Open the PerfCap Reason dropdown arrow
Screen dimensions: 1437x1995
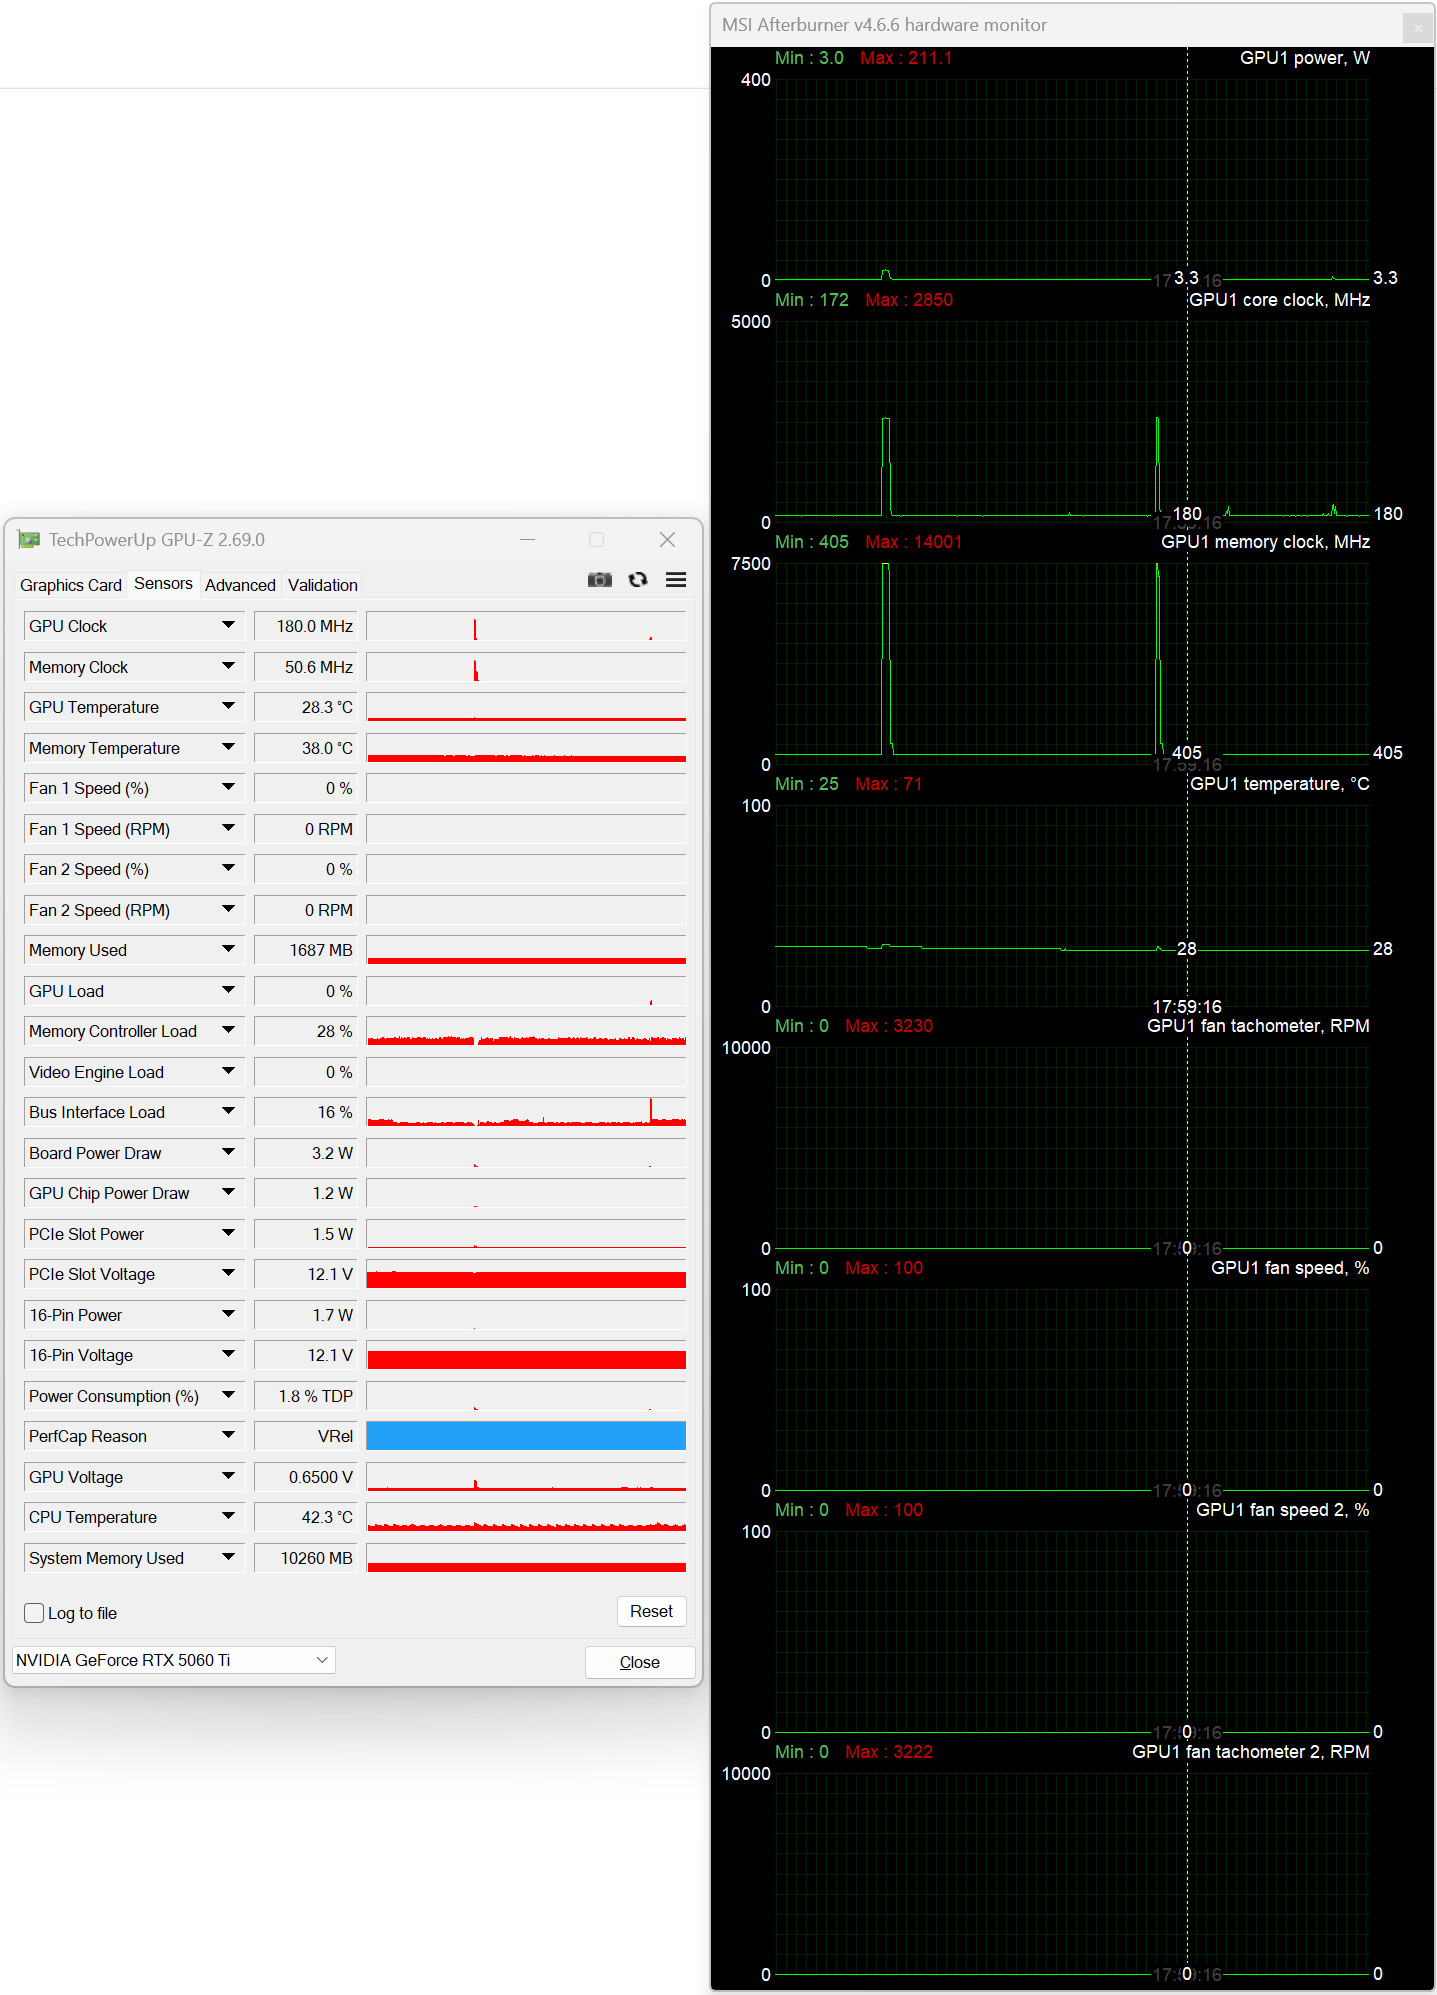pyautogui.click(x=228, y=1436)
